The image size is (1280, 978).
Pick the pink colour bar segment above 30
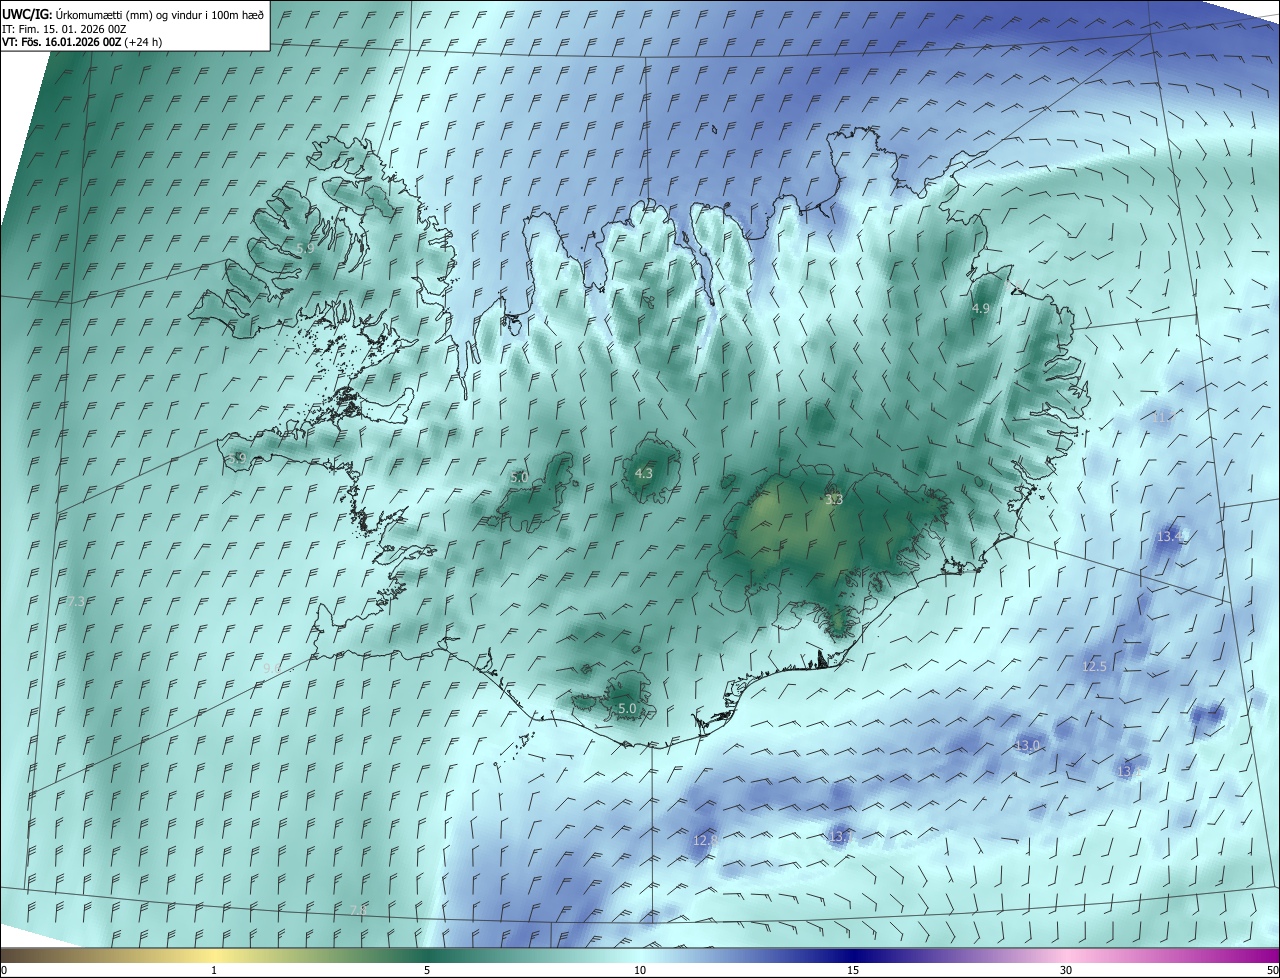coord(1066,955)
